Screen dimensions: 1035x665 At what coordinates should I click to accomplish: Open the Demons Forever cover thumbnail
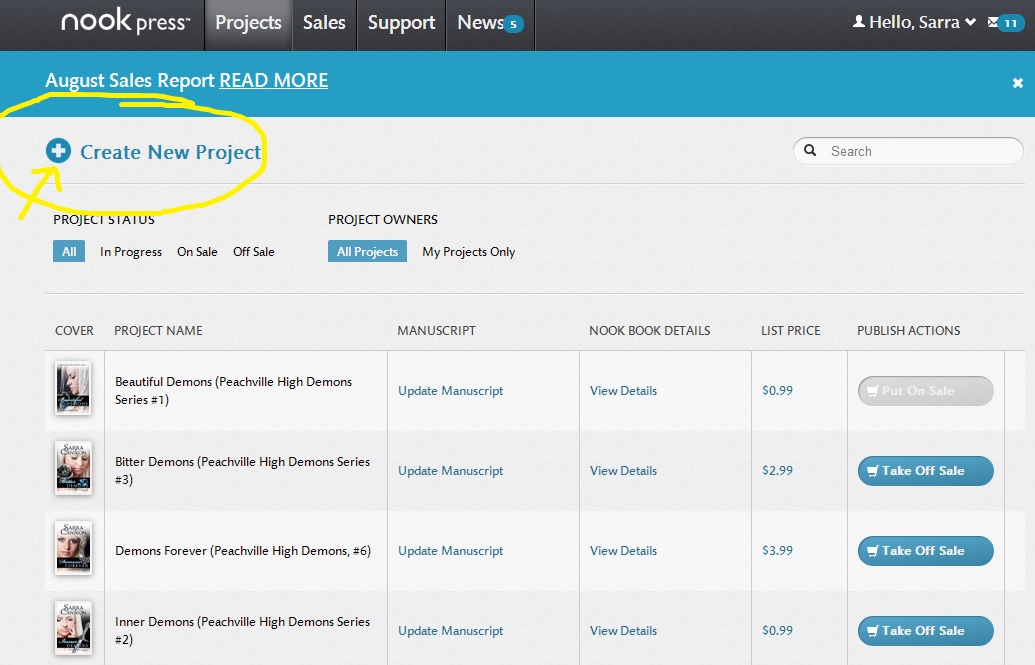(73, 548)
